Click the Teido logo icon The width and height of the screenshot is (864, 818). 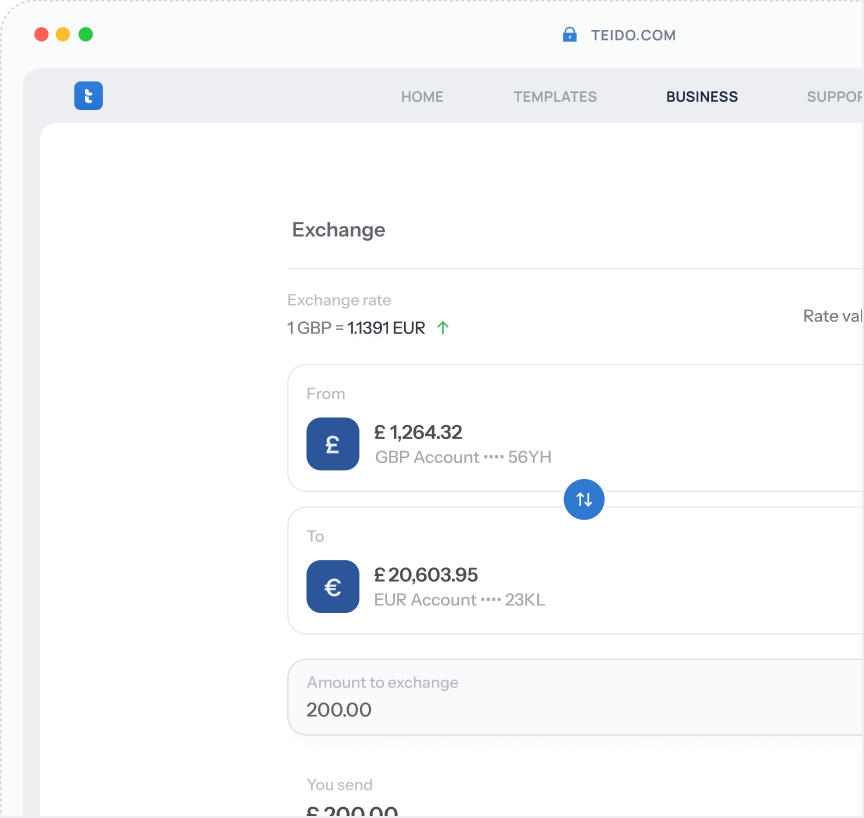click(x=88, y=96)
